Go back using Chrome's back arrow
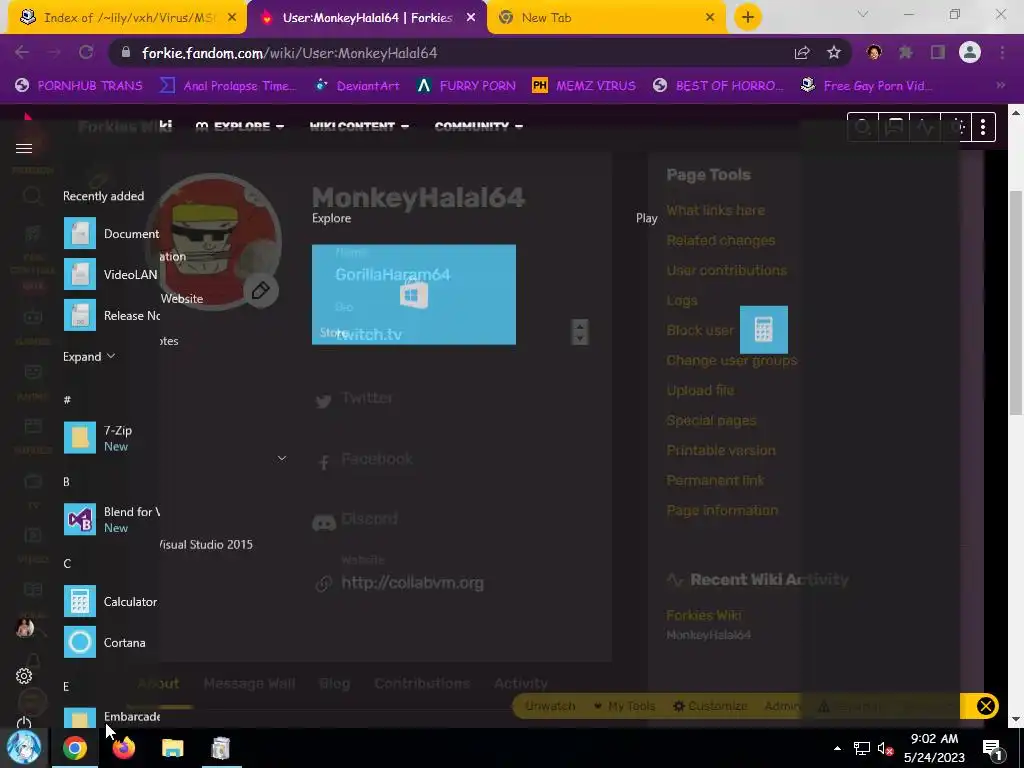This screenshot has width=1024, height=768. (22, 53)
